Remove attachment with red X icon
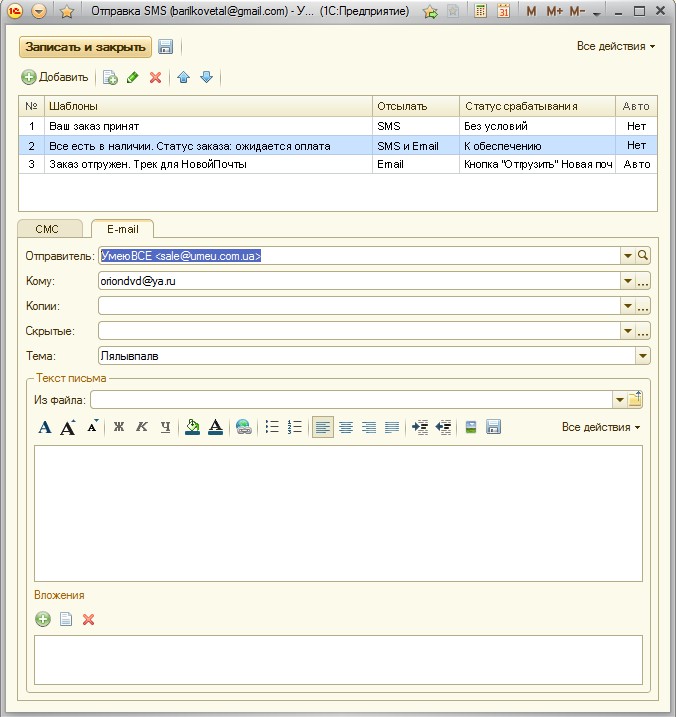The height and width of the screenshot is (717, 676). coord(88,619)
